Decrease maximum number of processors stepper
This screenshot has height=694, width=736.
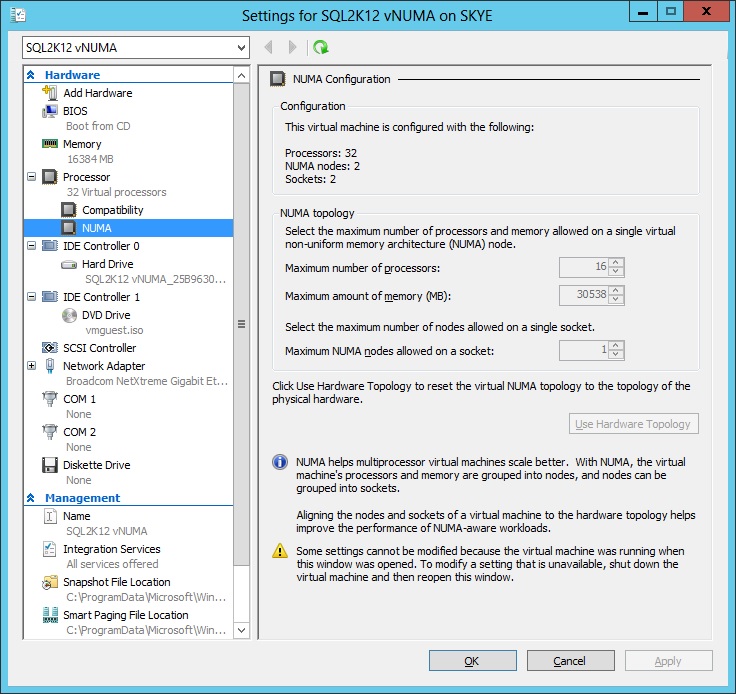coord(616,272)
